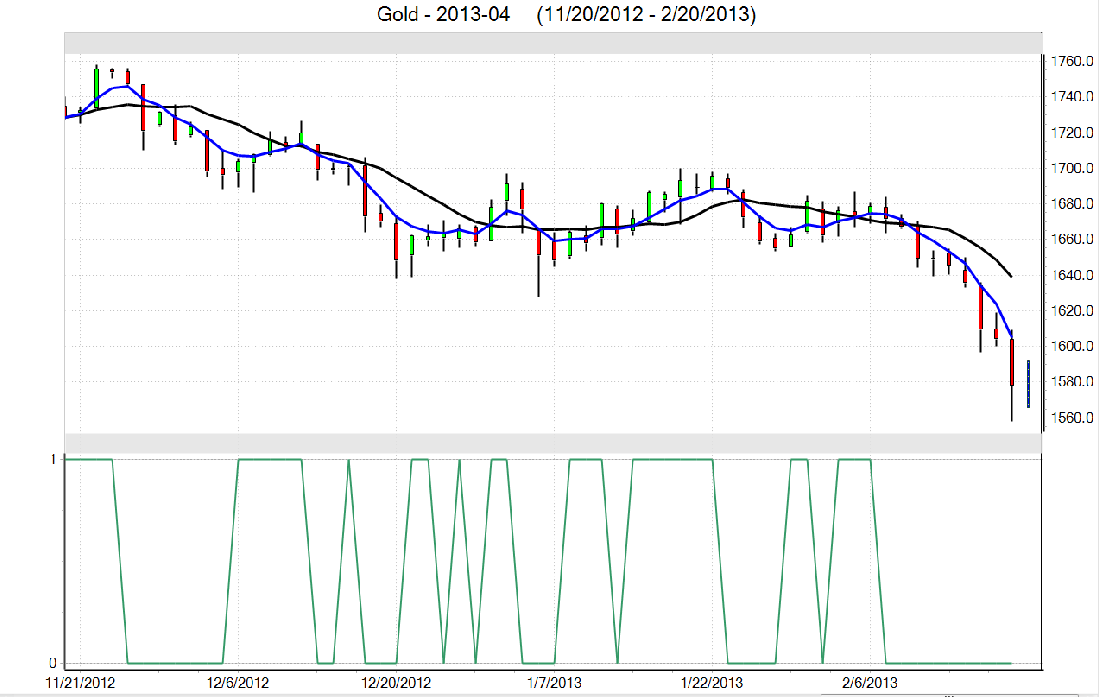Select the 11/21/2012 date axis label

pyautogui.click(x=83, y=682)
